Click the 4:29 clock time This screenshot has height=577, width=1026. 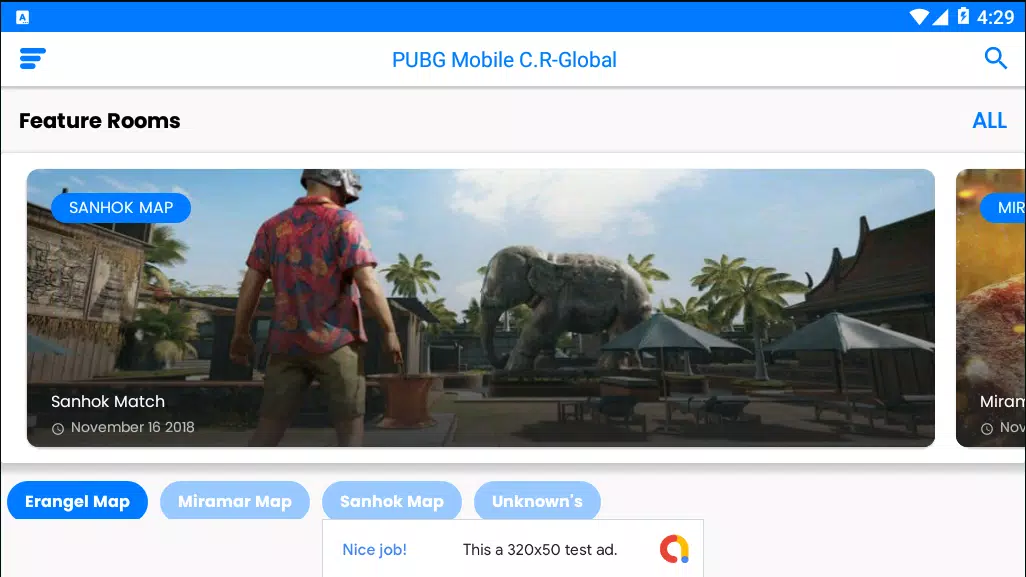coord(995,16)
